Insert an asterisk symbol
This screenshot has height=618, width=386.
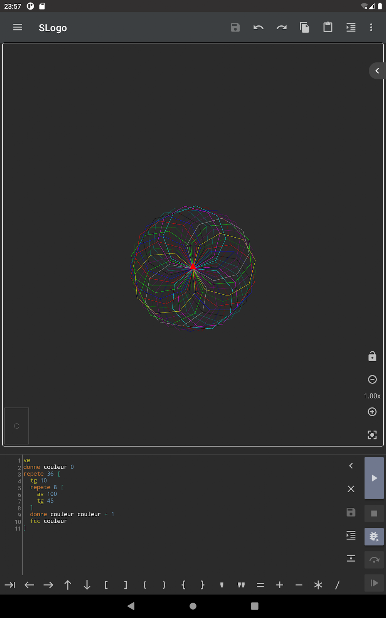(318, 585)
